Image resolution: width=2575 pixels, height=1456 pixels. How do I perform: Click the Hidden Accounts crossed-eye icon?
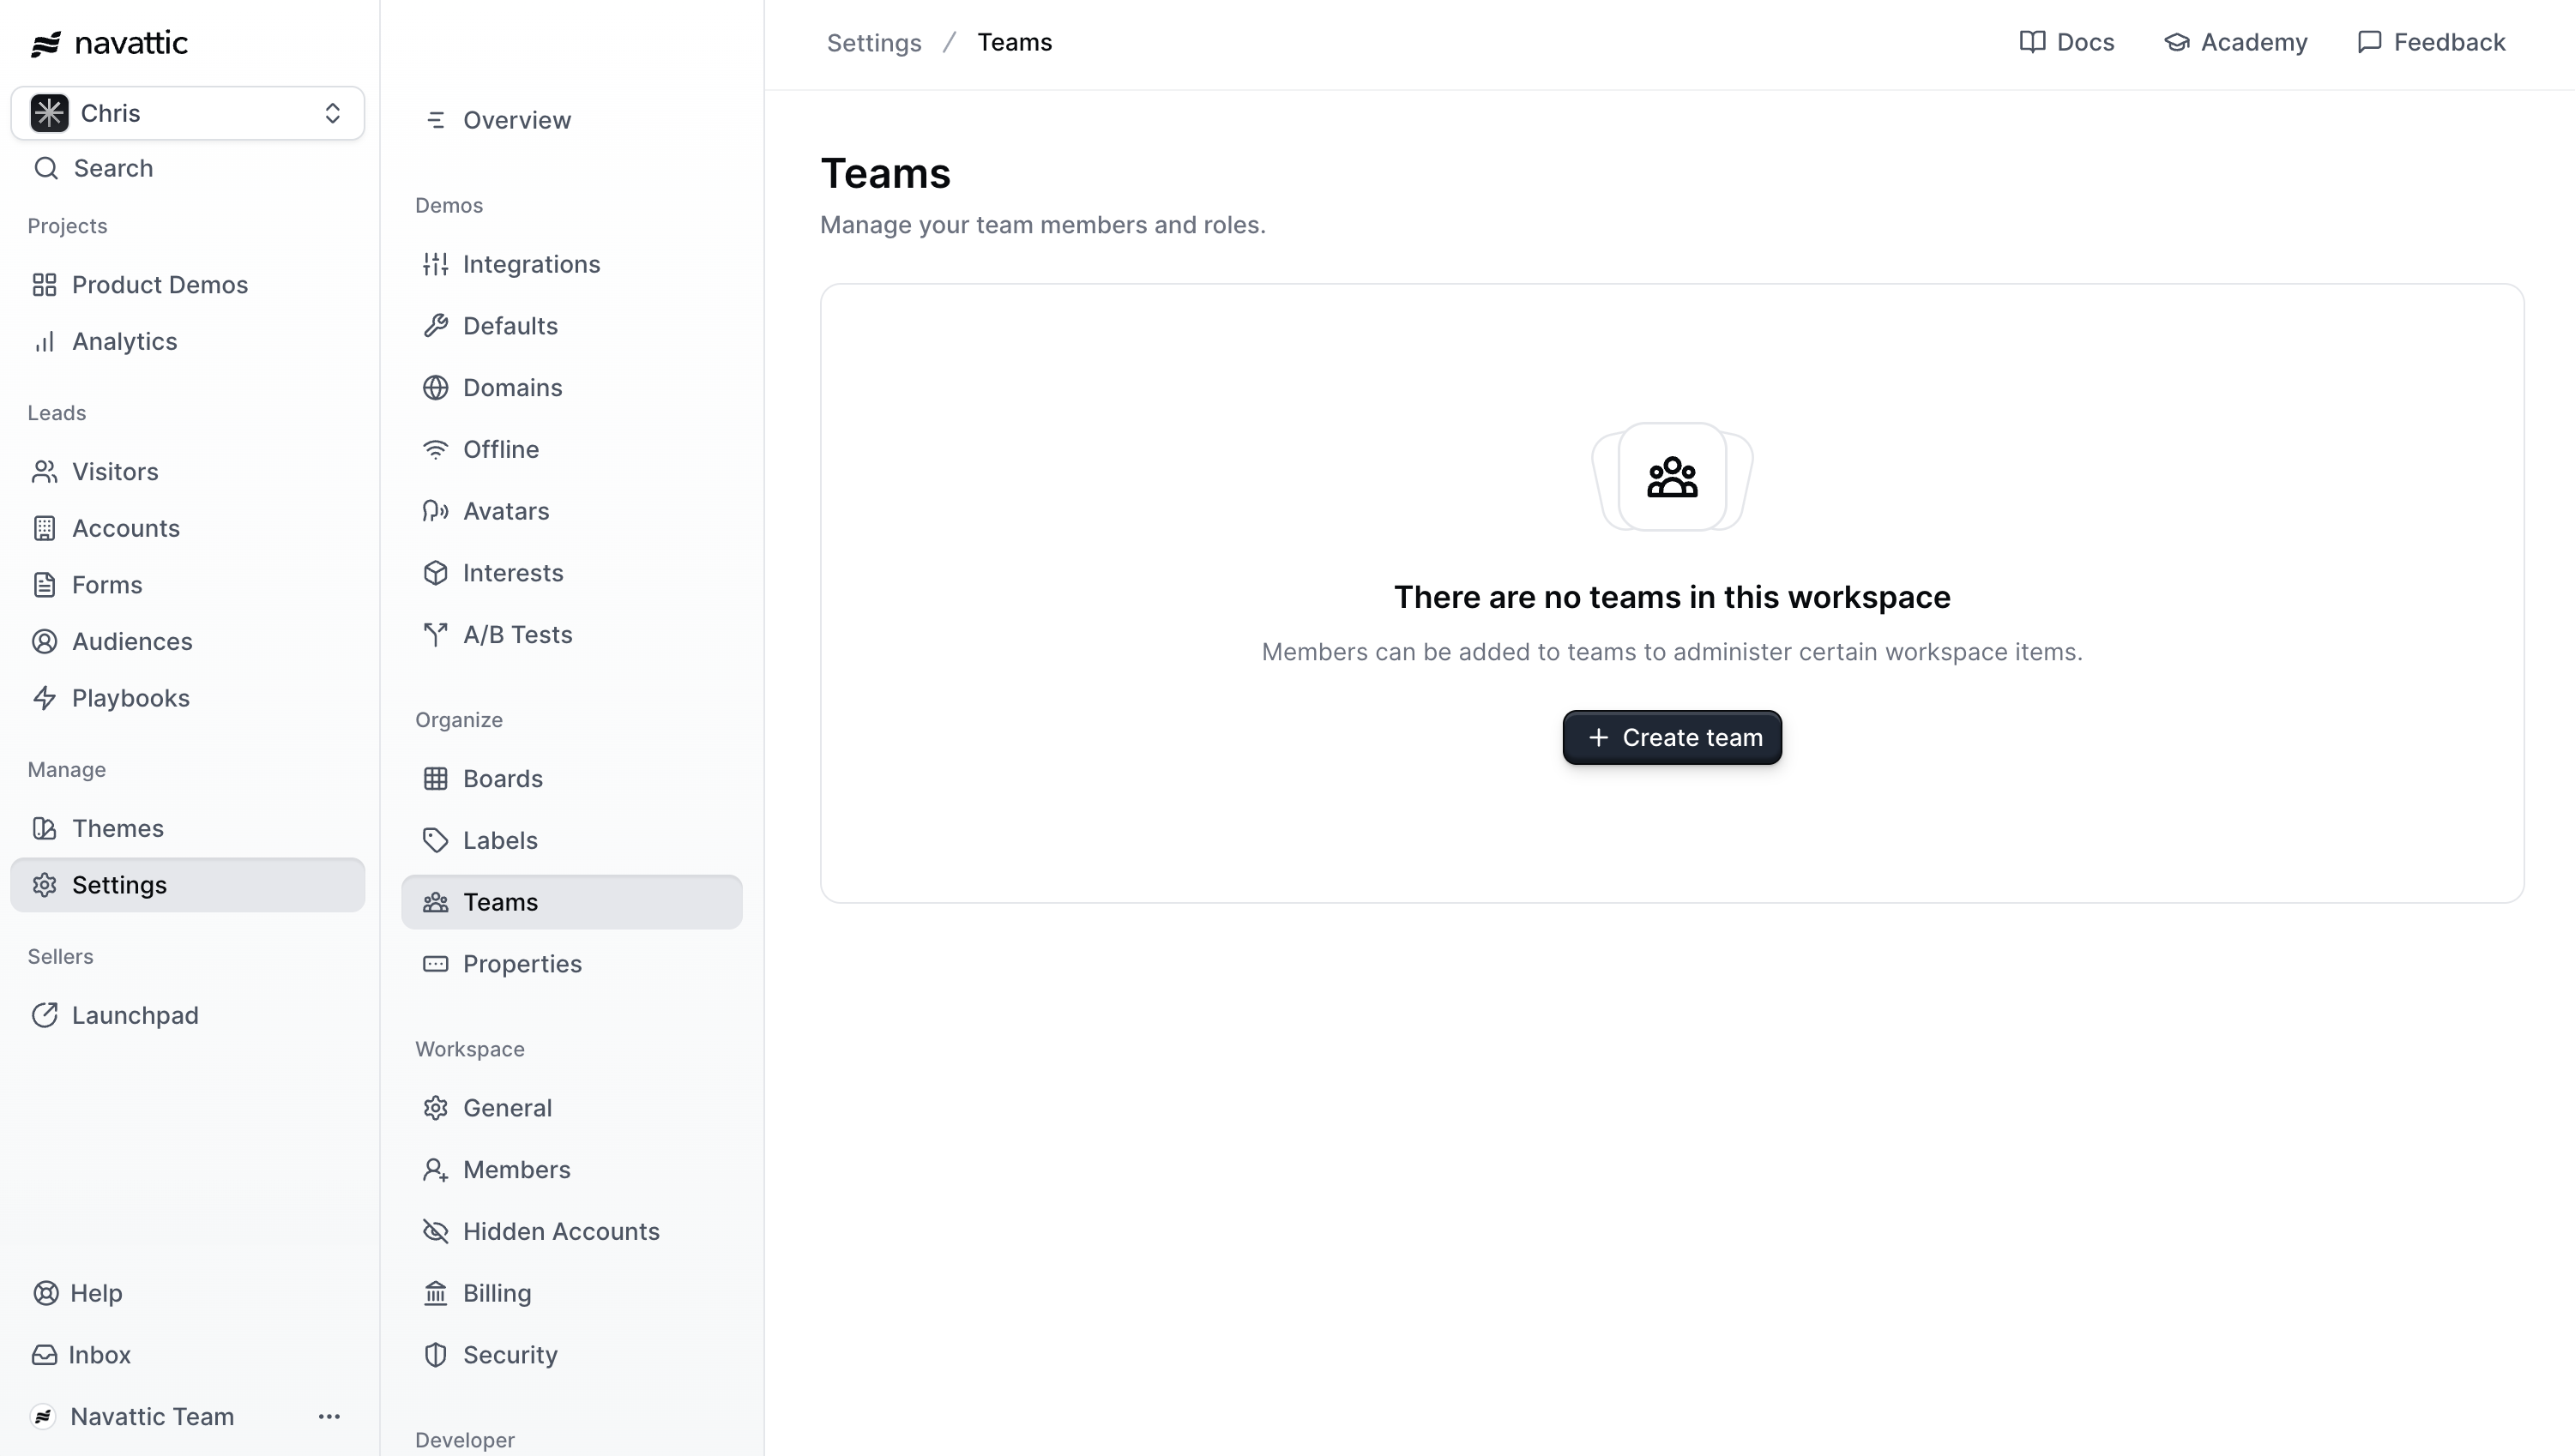coord(435,1232)
